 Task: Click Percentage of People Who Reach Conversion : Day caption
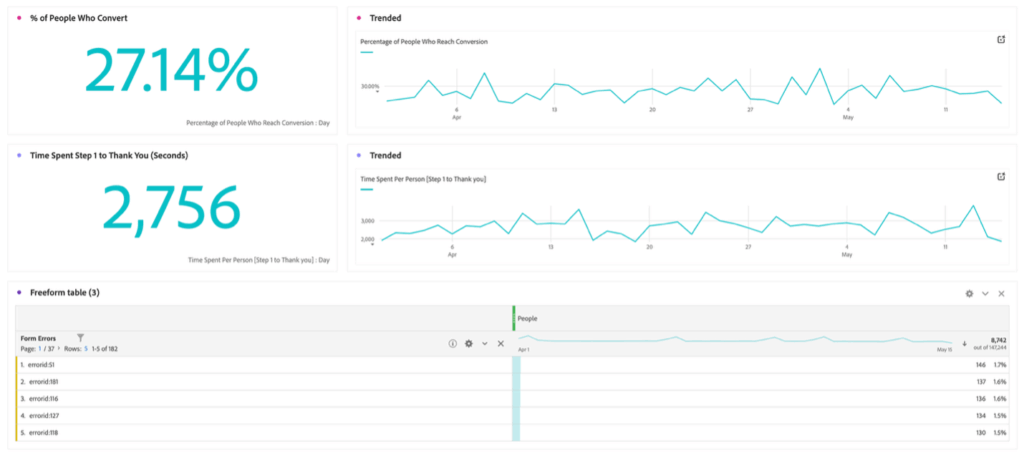[258, 122]
